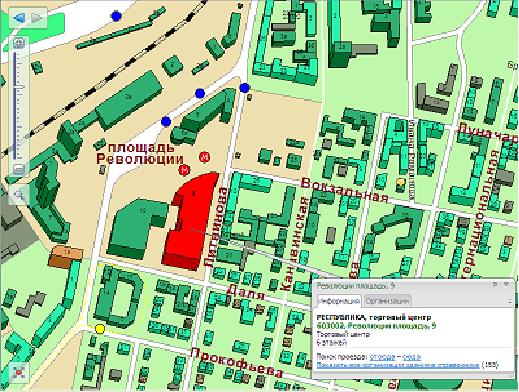Zoom out using the icon below the scale slider
The width and height of the screenshot is (519, 392).
click(19, 169)
